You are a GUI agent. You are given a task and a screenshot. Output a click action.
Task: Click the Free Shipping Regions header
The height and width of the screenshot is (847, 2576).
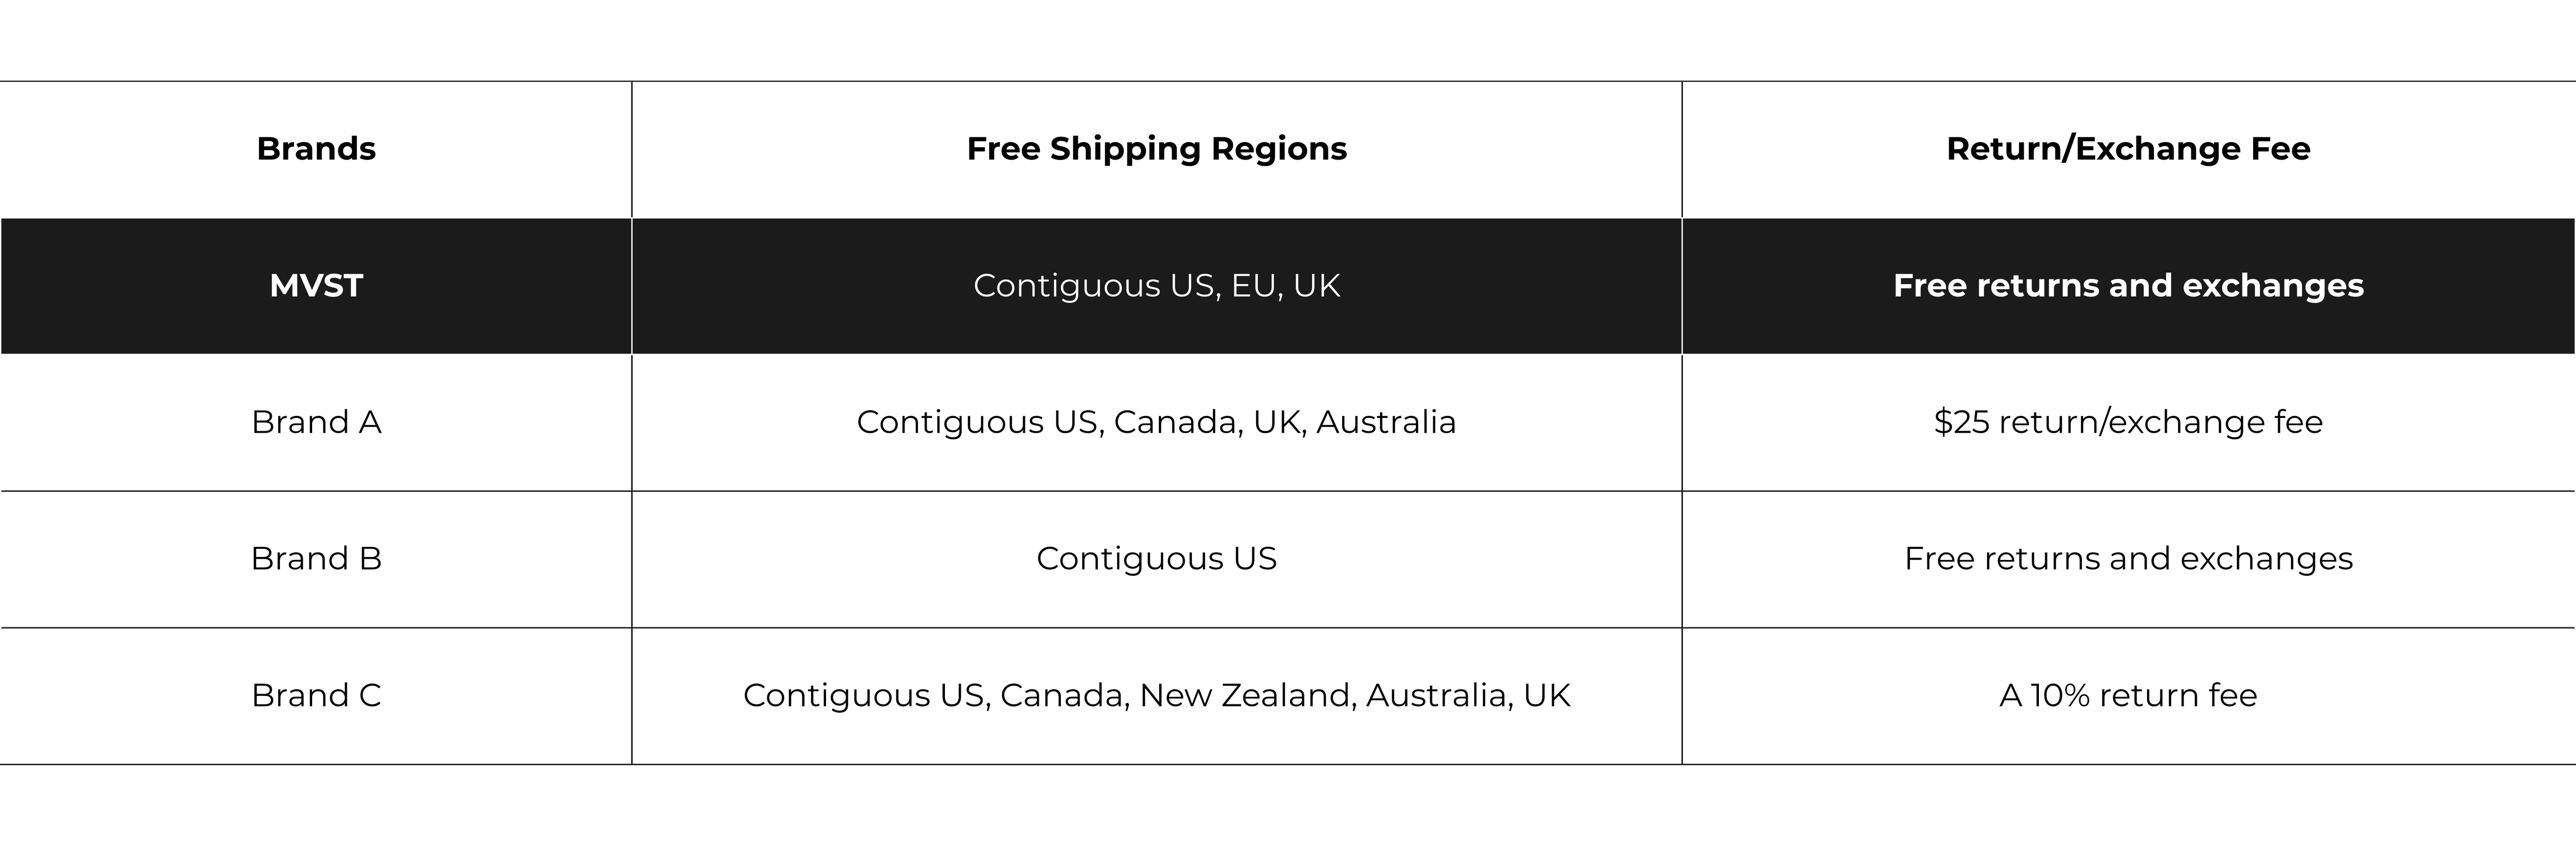tap(1156, 149)
